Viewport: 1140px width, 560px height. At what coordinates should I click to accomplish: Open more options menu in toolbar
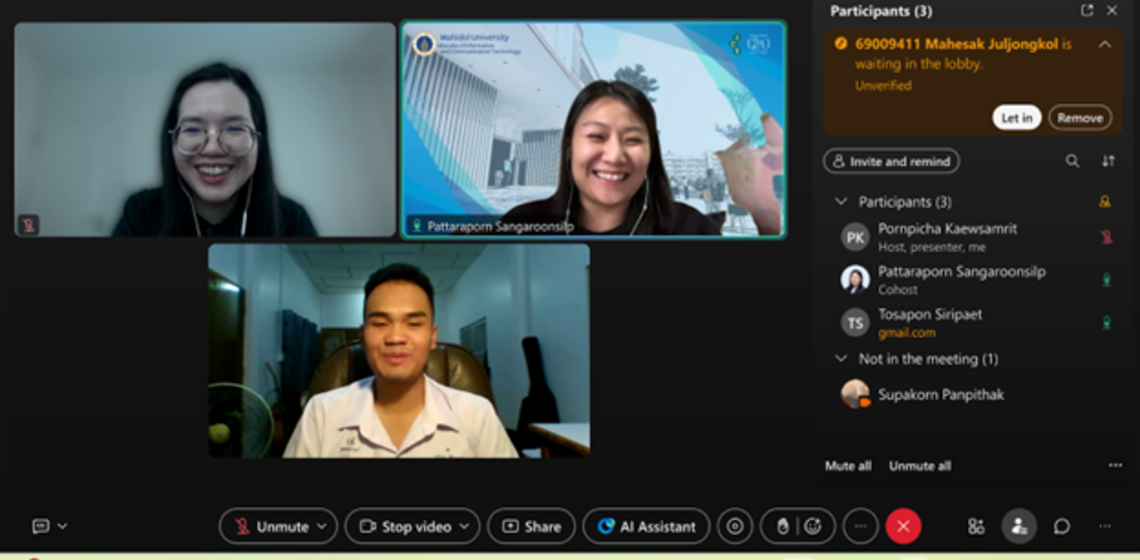860,526
